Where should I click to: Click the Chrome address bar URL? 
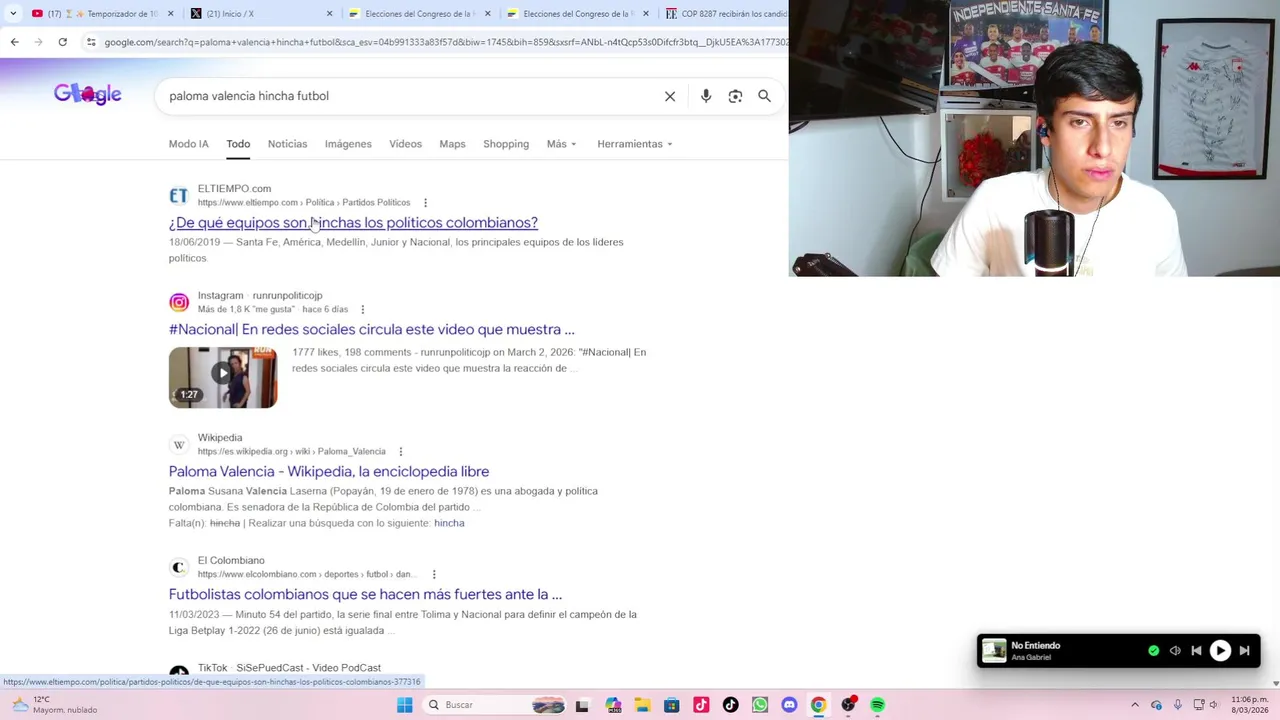pos(445,42)
